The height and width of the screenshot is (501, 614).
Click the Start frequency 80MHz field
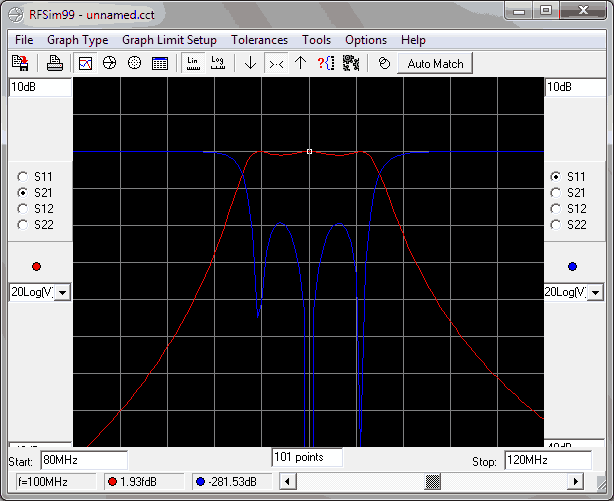[84, 460]
